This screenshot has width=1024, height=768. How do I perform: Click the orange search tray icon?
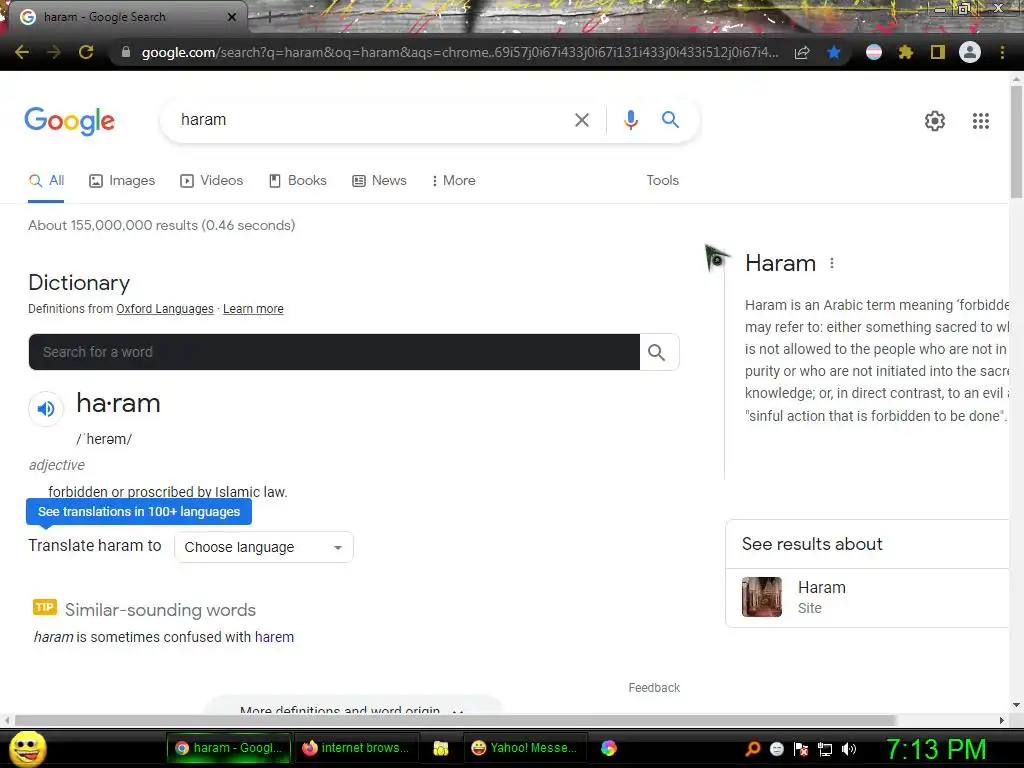[x=753, y=749]
